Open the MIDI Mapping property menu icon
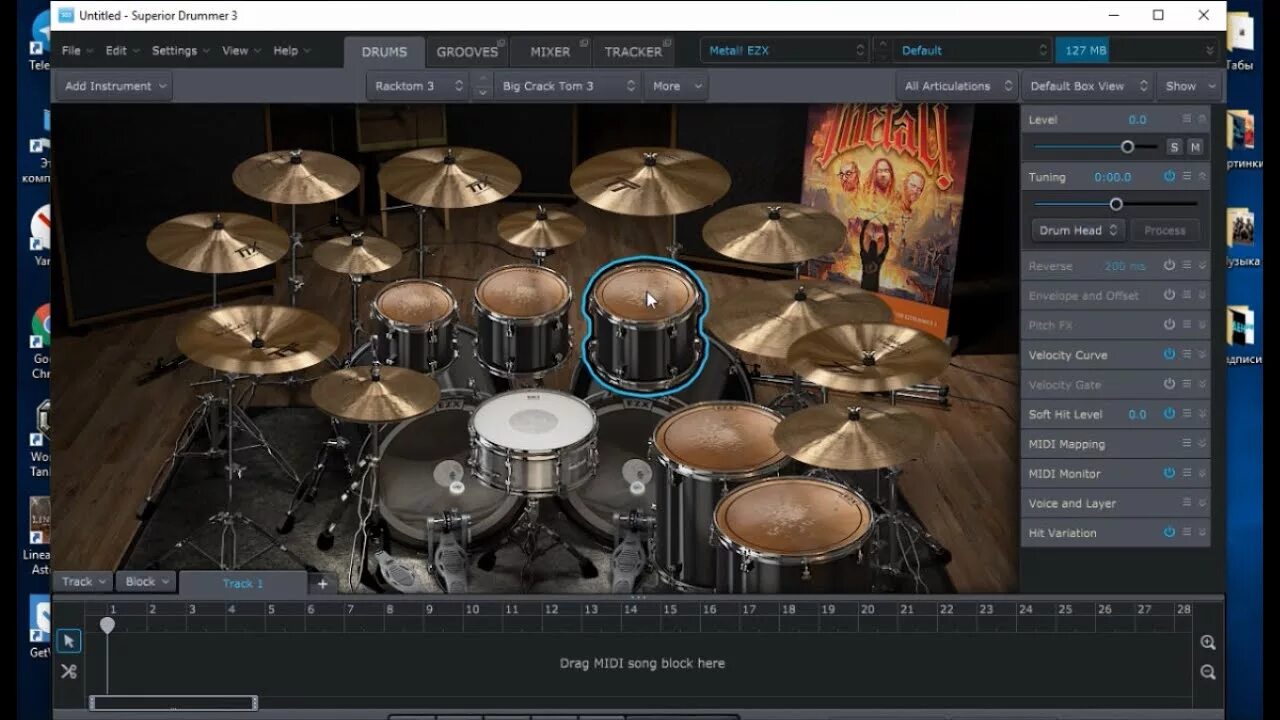The height and width of the screenshot is (720, 1280). (1187, 443)
